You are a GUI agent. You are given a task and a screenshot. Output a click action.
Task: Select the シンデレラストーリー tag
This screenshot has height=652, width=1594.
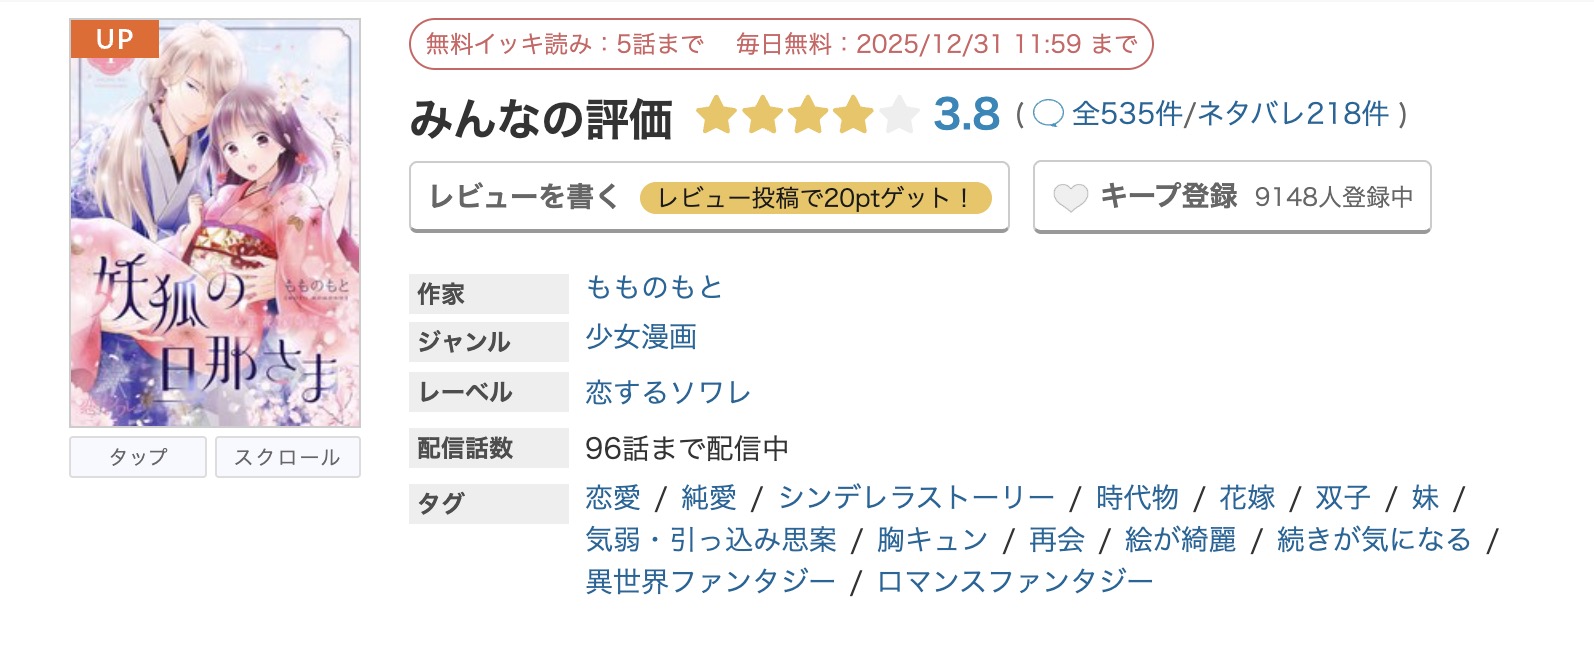[916, 498]
